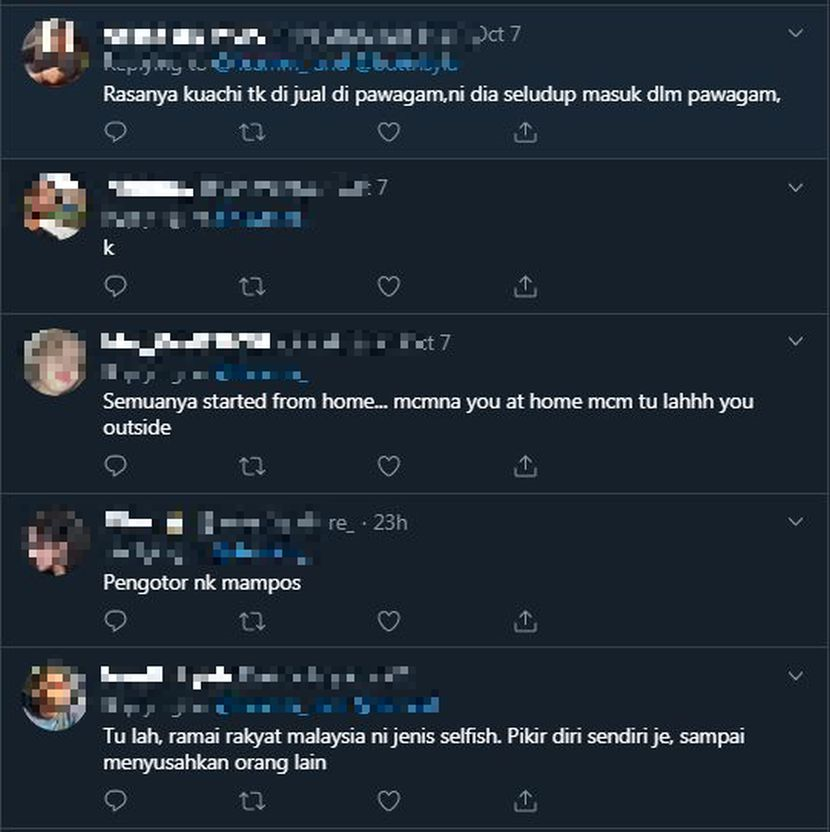This screenshot has width=830, height=832.
Task: Open chevron menu on the 'Semuanya started' tweet
Action: pos(795,341)
